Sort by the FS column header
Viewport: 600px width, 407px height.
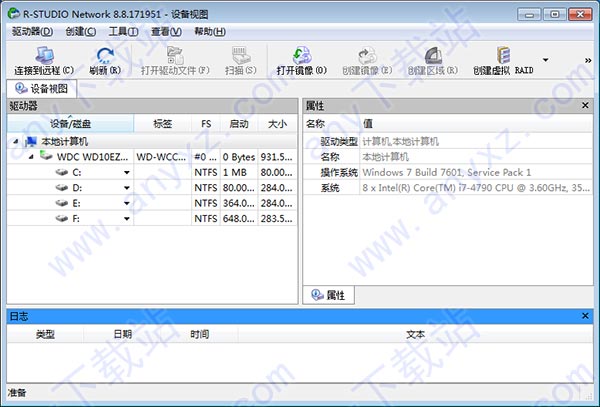pos(206,124)
